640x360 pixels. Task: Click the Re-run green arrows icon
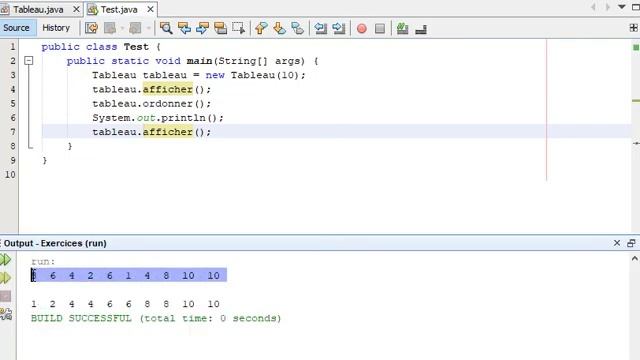pos(6,260)
